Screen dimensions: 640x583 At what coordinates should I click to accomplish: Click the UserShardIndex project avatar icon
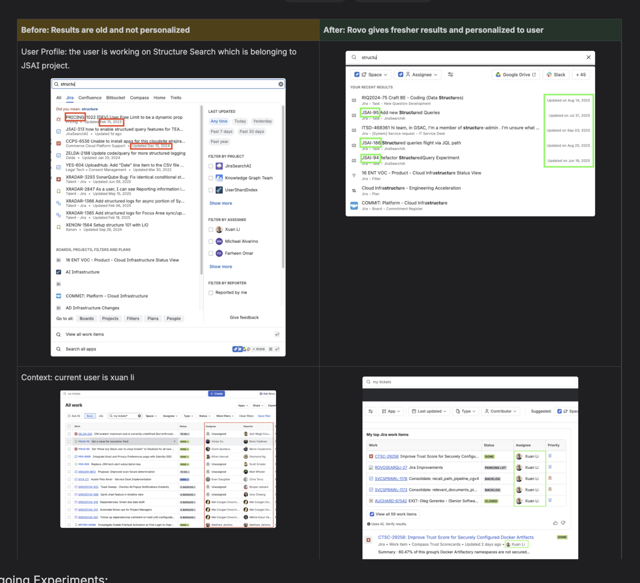coord(219,190)
